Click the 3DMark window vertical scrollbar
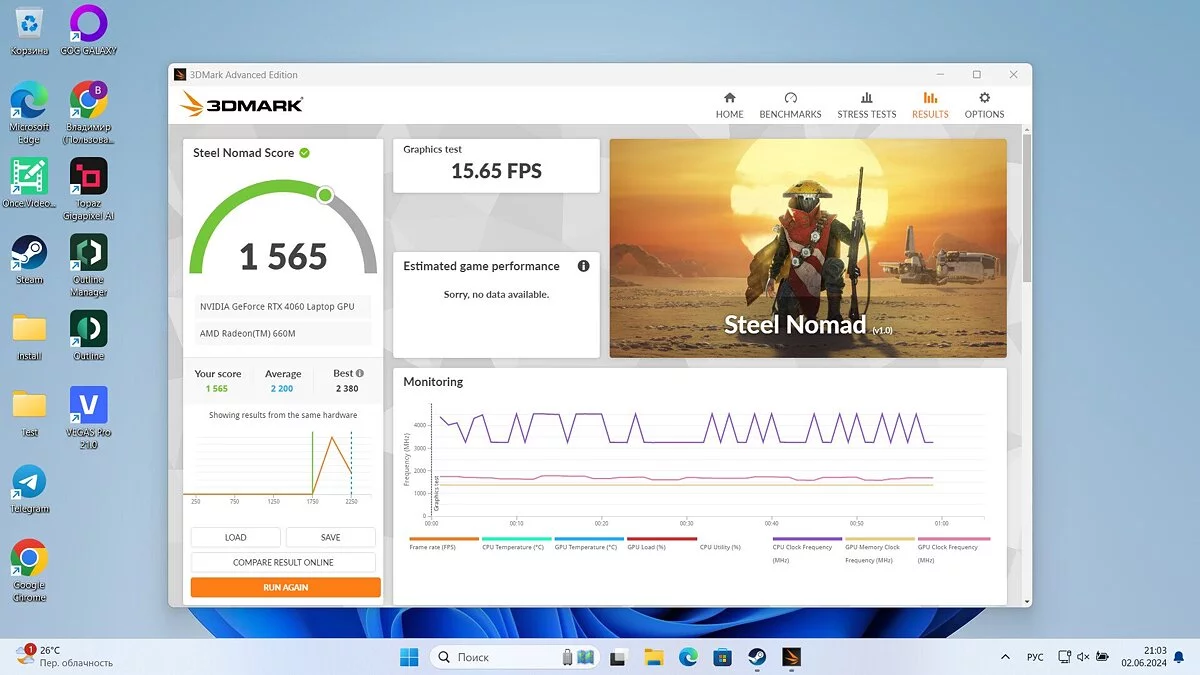Viewport: 1200px width, 675px height. (x=1025, y=210)
